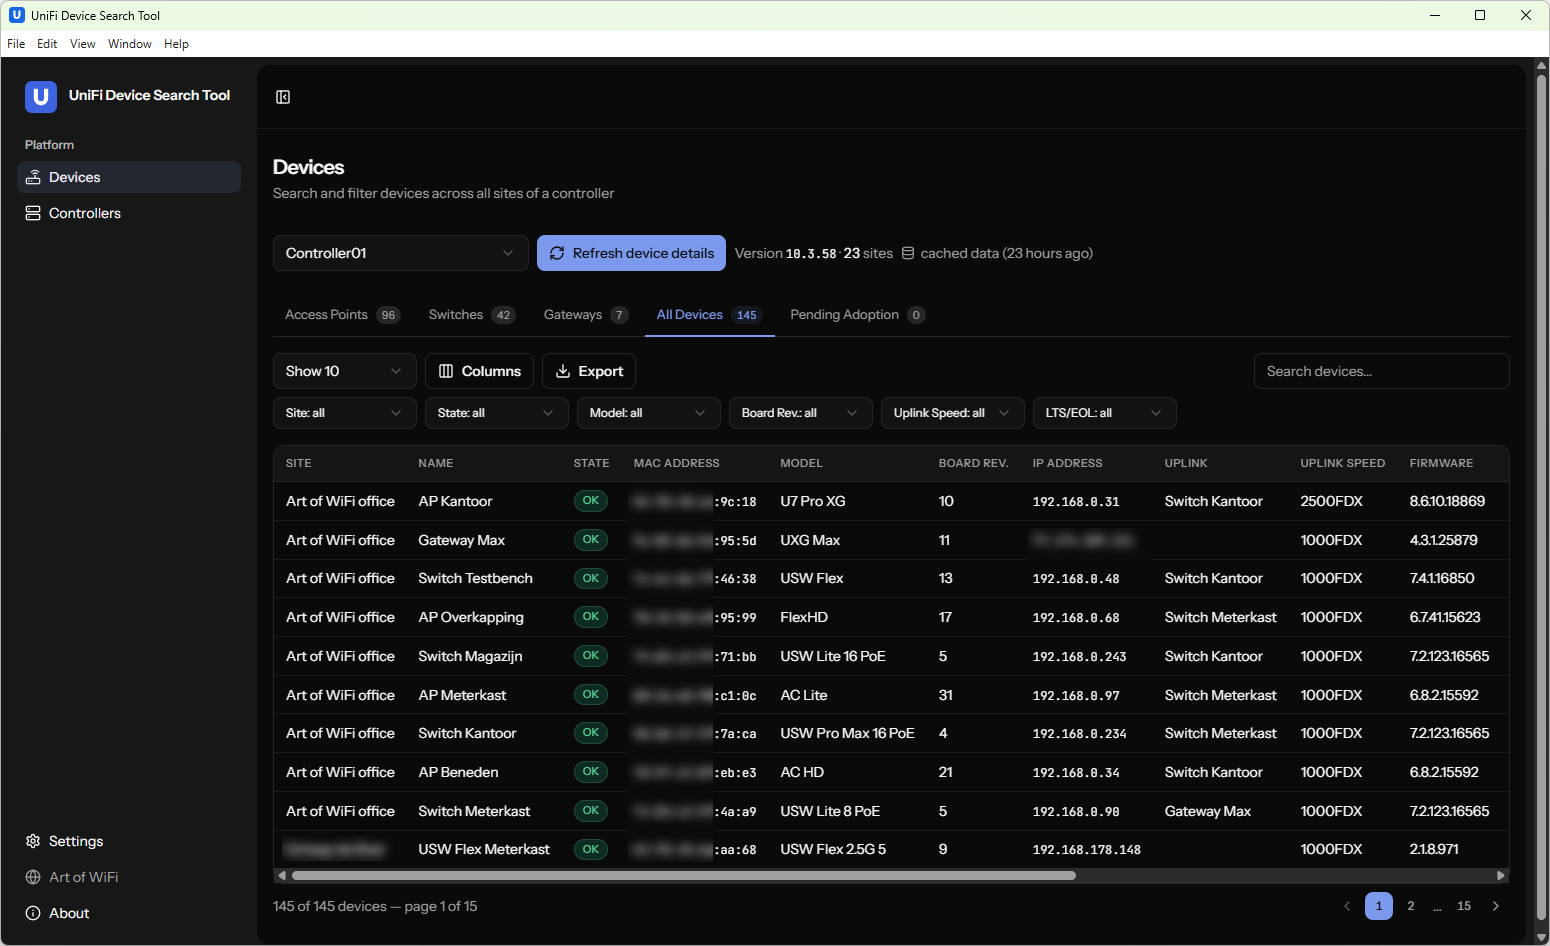Open the LTS/EOL filter dropdown

click(1105, 413)
